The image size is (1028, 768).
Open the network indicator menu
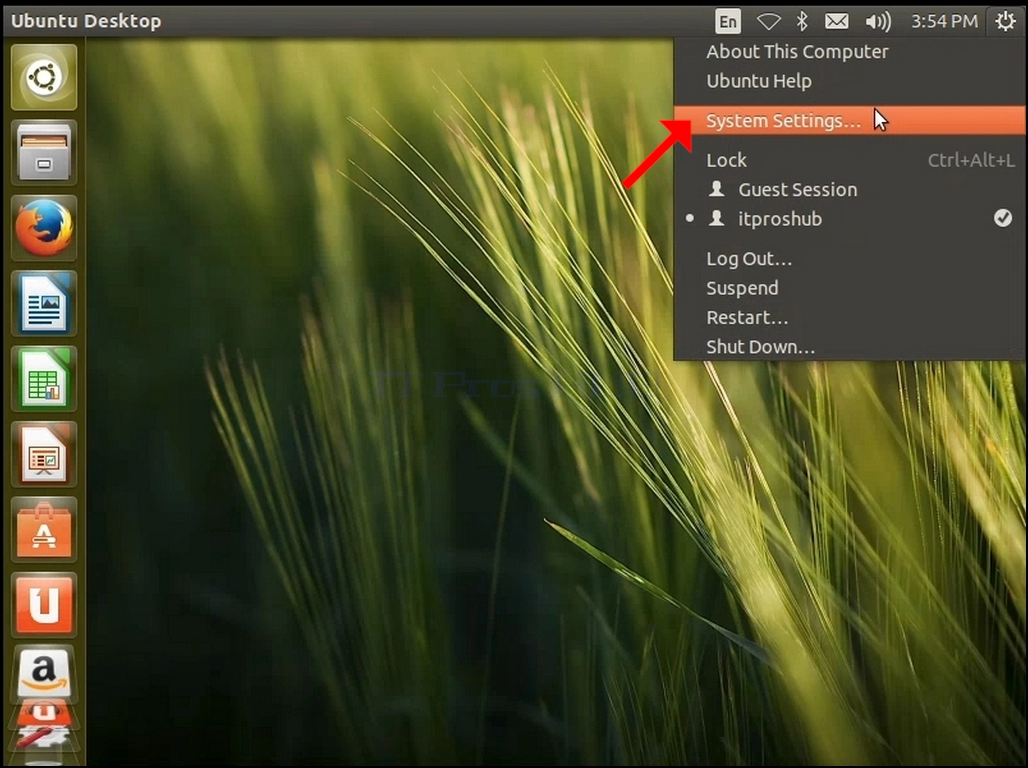[768, 22]
